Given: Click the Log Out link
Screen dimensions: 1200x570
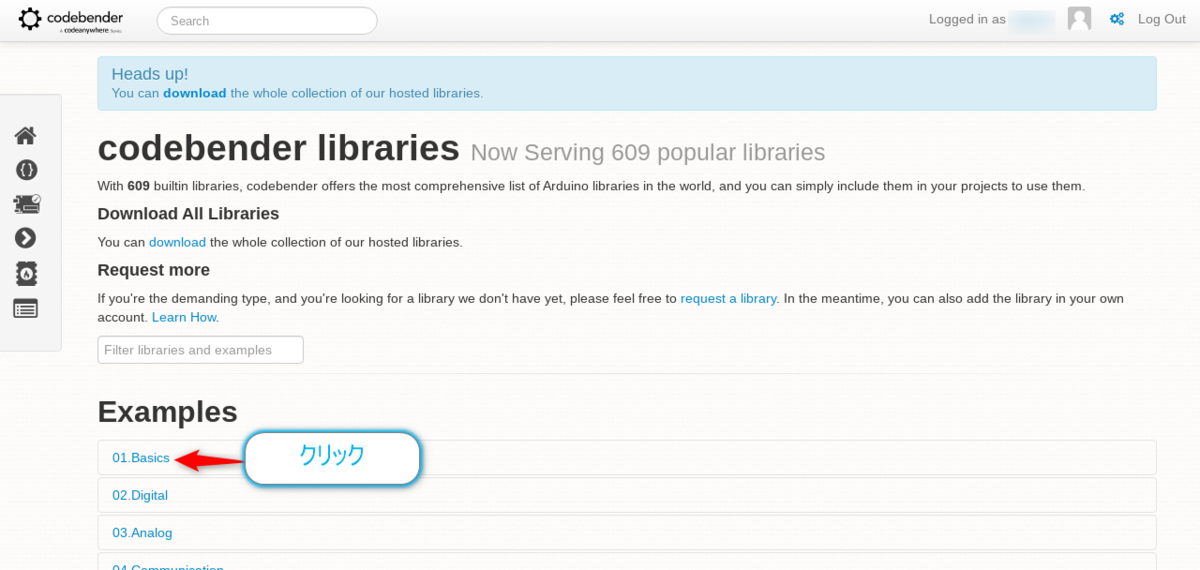Looking at the screenshot, I should 1162,19.
